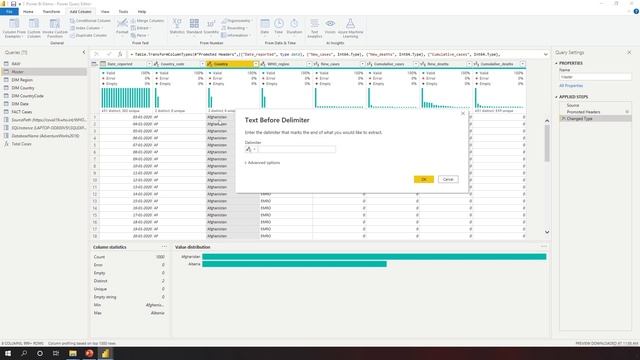Screen dimensions: 640x360
Task: Open the Standard number operations
Action: point(194,27)
